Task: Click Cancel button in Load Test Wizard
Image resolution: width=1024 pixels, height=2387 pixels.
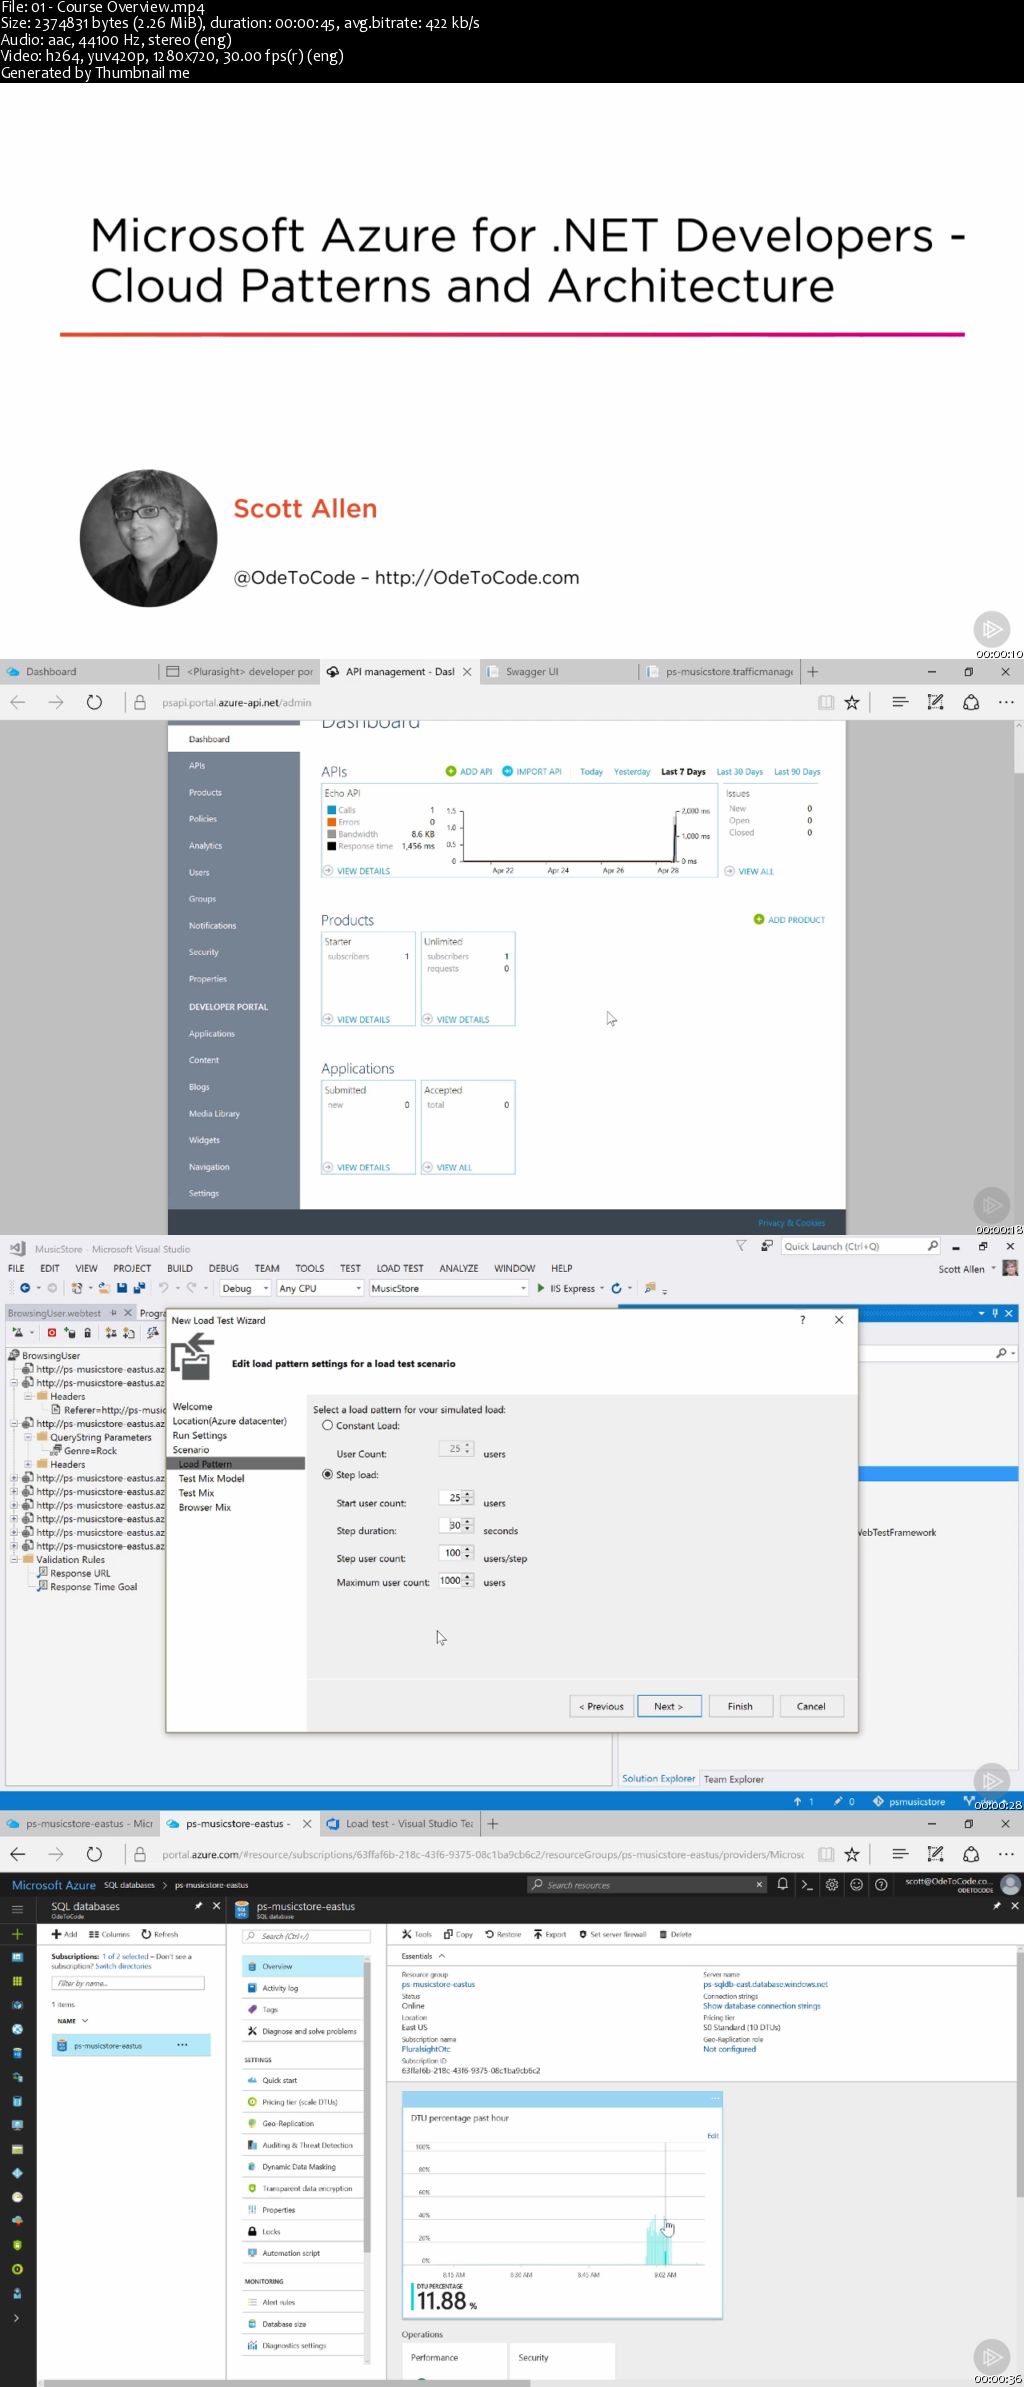Action: 811,1706
